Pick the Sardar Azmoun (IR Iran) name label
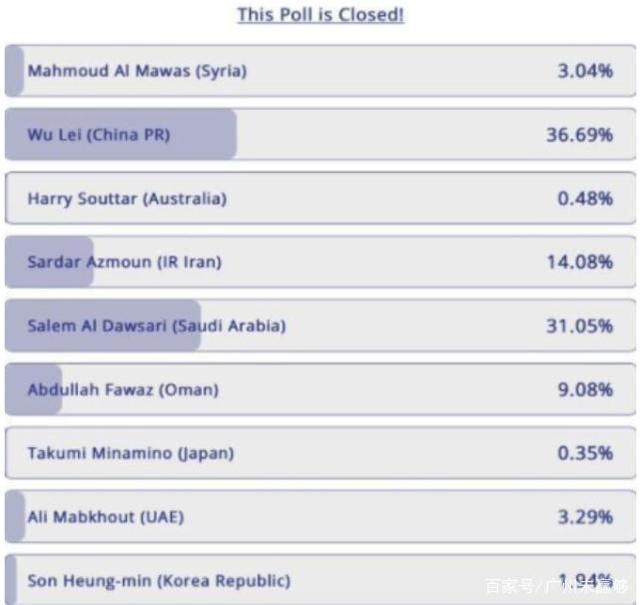Image resolution: width=640 pixels, height=605 pixels. (x=125, y=262)
